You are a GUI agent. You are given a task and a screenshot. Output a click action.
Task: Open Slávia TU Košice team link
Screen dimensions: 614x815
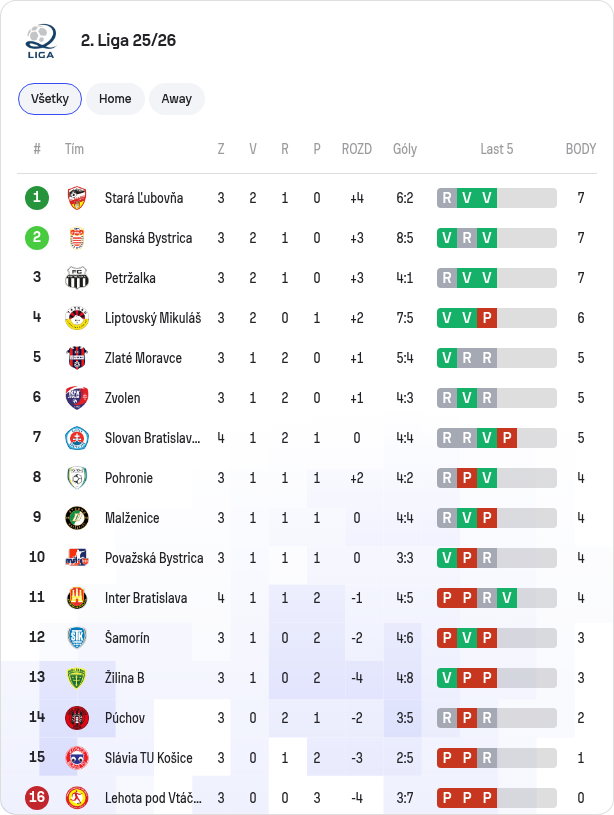[149, 758]
